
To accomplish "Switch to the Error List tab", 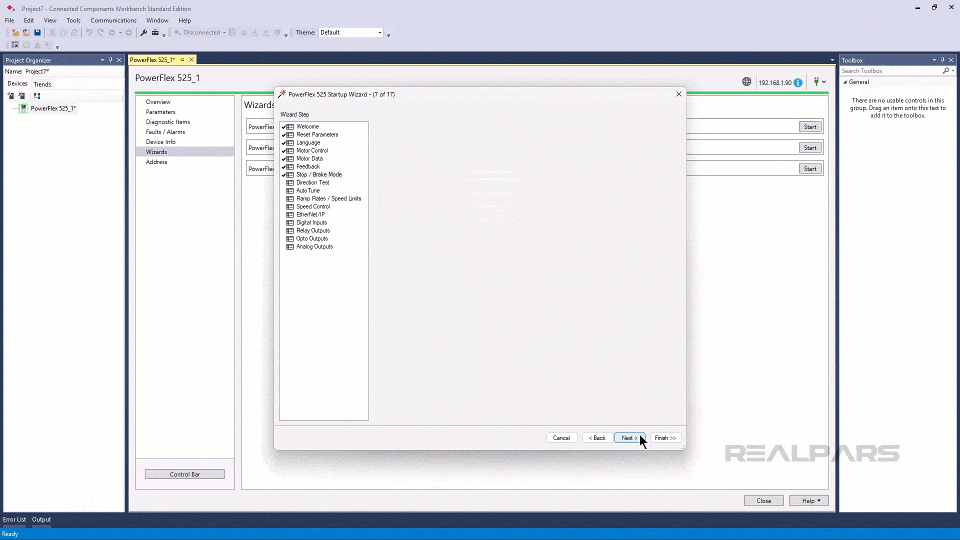I will [x=14, y=519].
